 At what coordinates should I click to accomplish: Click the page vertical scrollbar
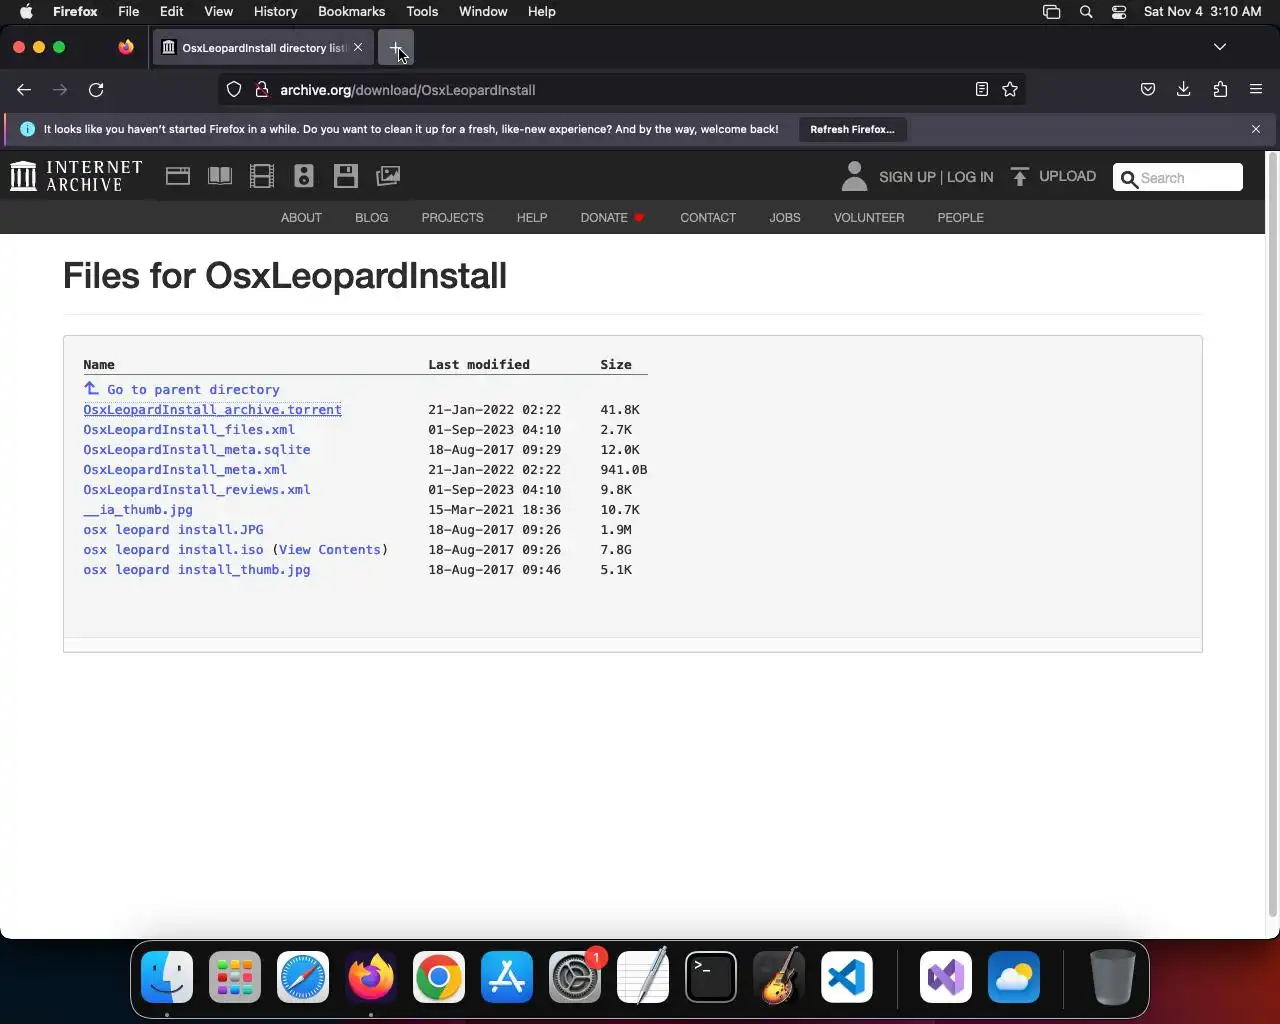pos(1273,535)
